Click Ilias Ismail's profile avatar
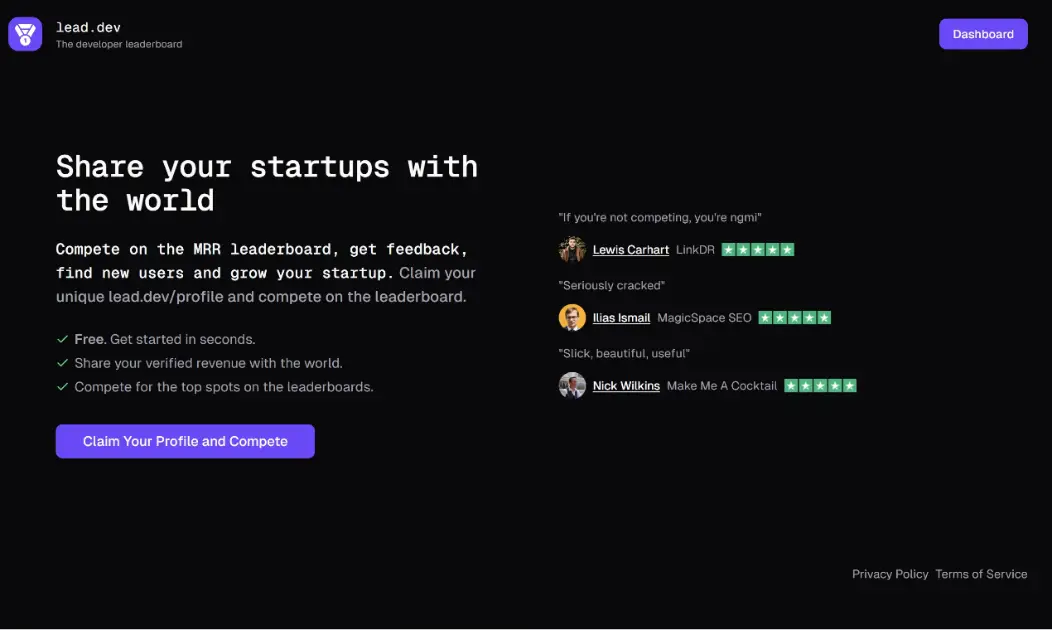This screenshot has height=630, width=1052. (572, 317)
